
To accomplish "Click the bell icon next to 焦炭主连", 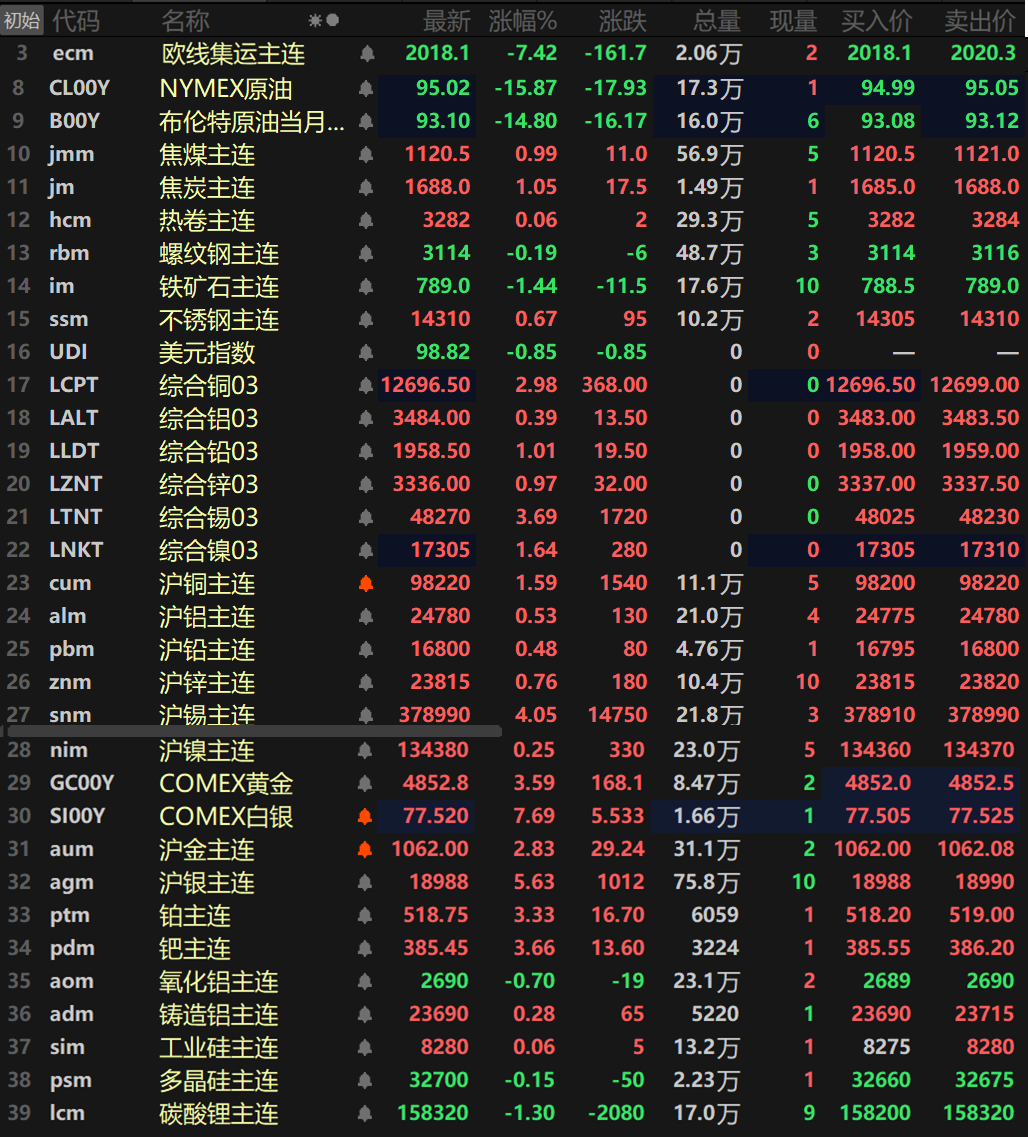I will pos(366,186).
